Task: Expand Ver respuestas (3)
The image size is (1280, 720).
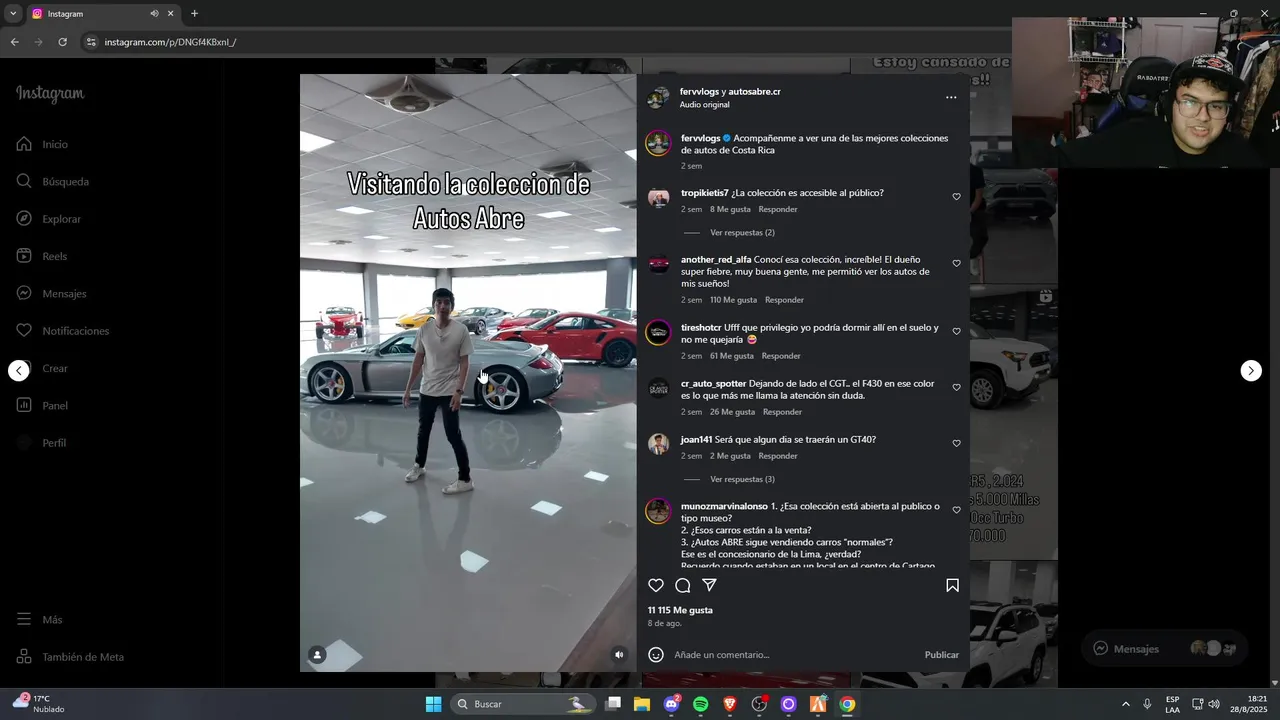Action: pyautogui.click(x=742, y=480)
